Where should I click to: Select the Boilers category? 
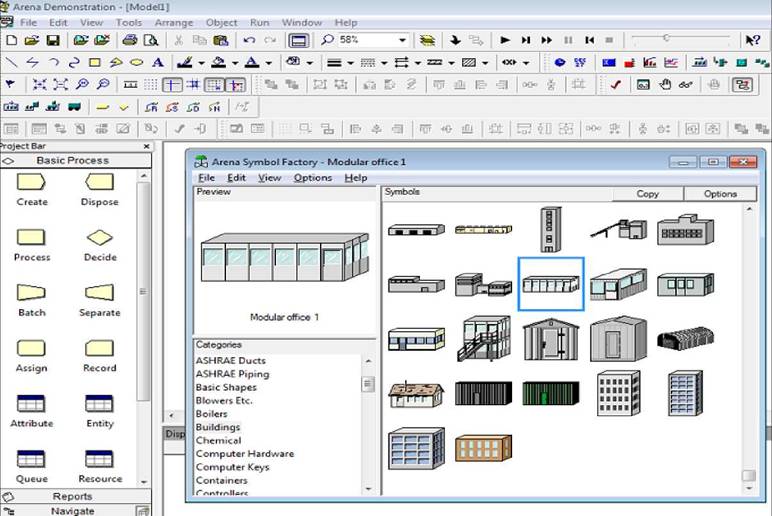[x=211, y=414]
